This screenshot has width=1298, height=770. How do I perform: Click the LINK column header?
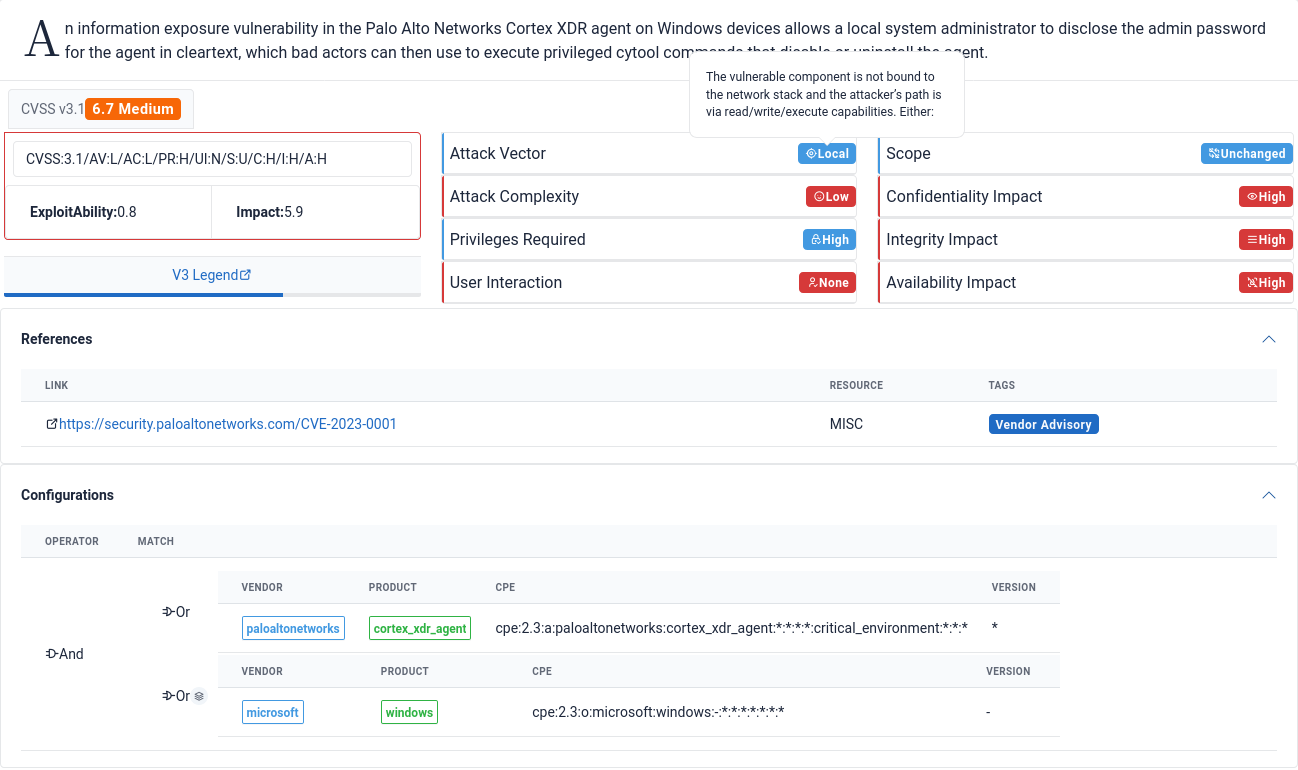(x=57, y=385)
